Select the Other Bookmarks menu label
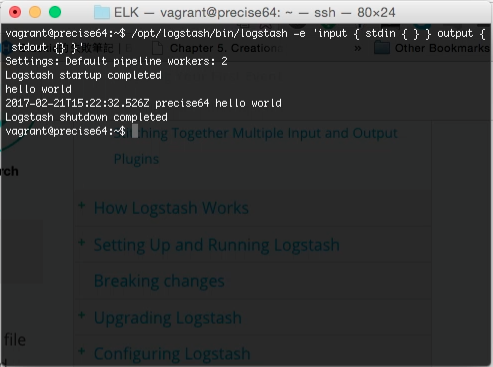The image size is (493, 367). [442, 48]
